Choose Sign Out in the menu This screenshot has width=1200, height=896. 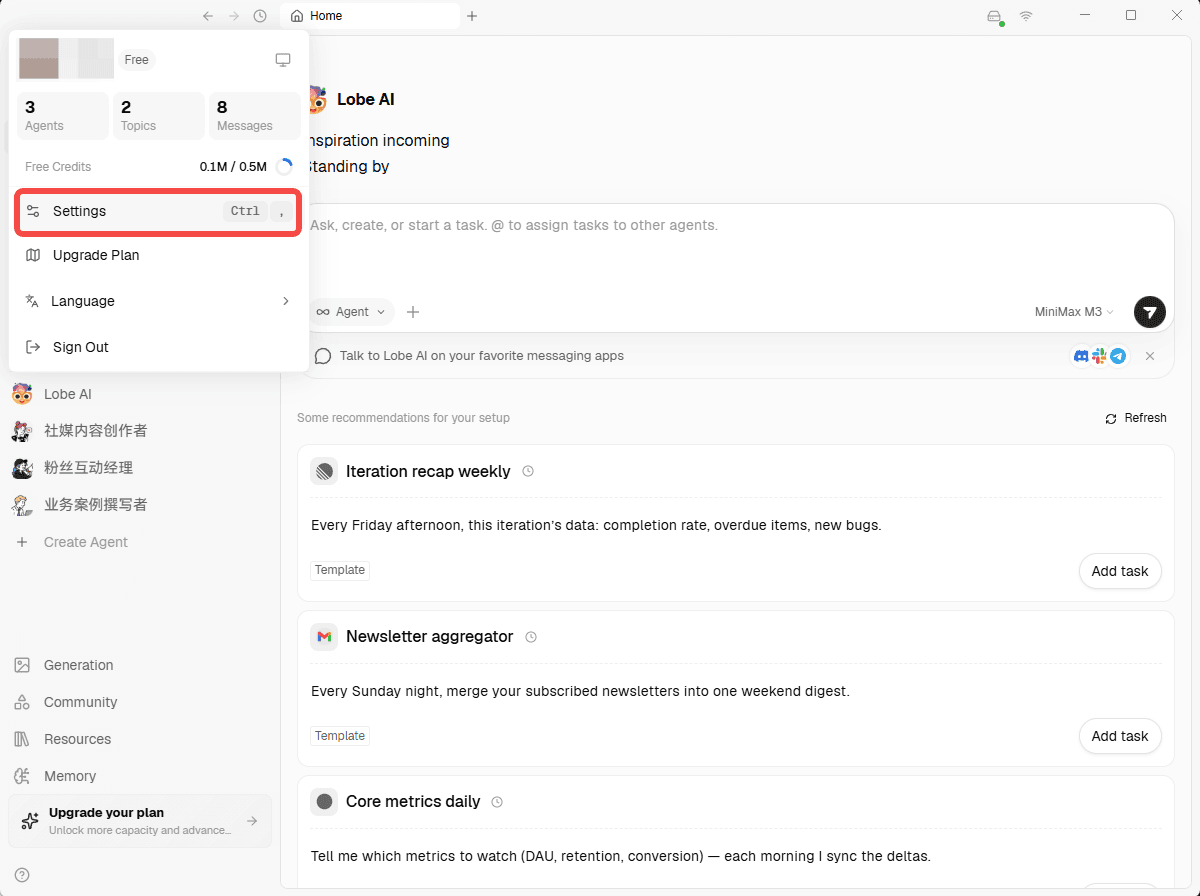pos(158,347)
